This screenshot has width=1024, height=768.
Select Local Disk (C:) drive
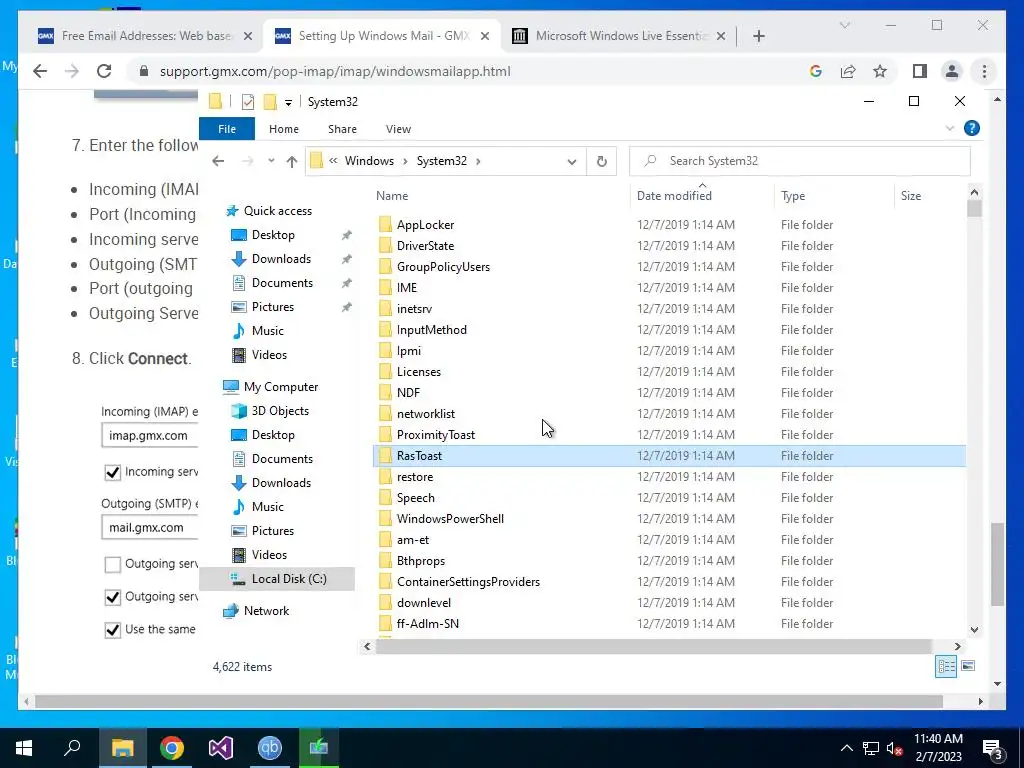(278, 579)
